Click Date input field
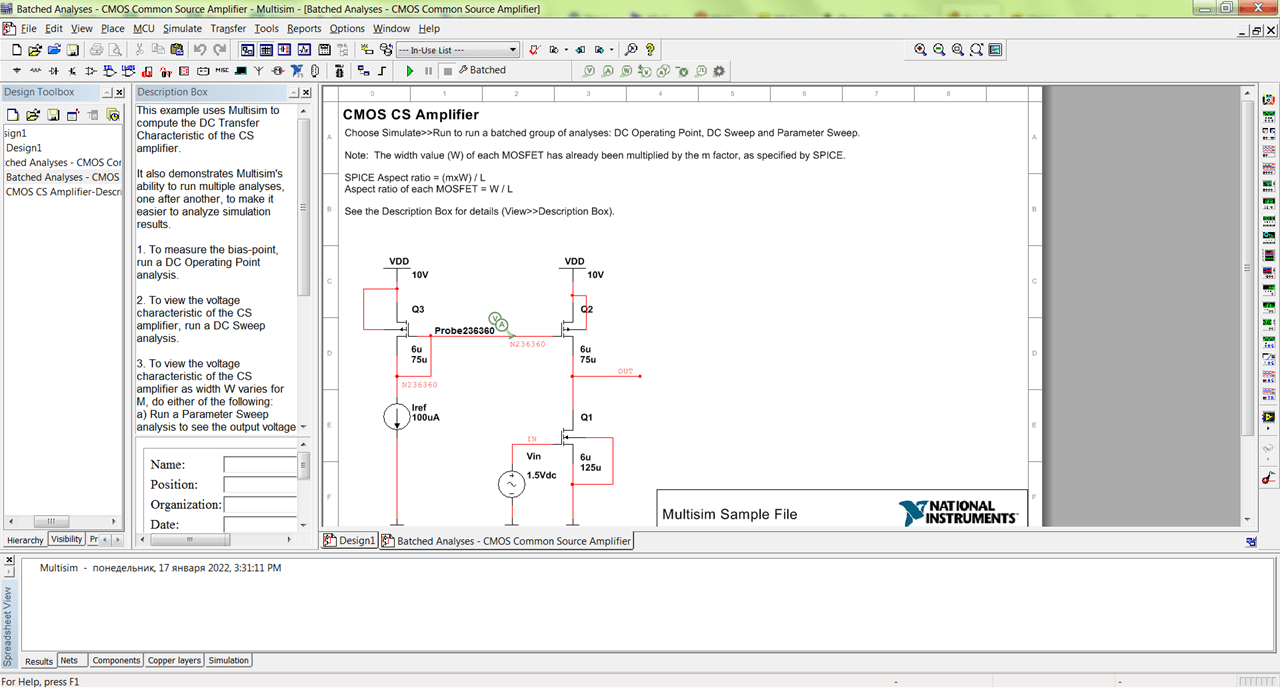The height and width of the screenshot is (688, 1280). [x=260, y=525]
